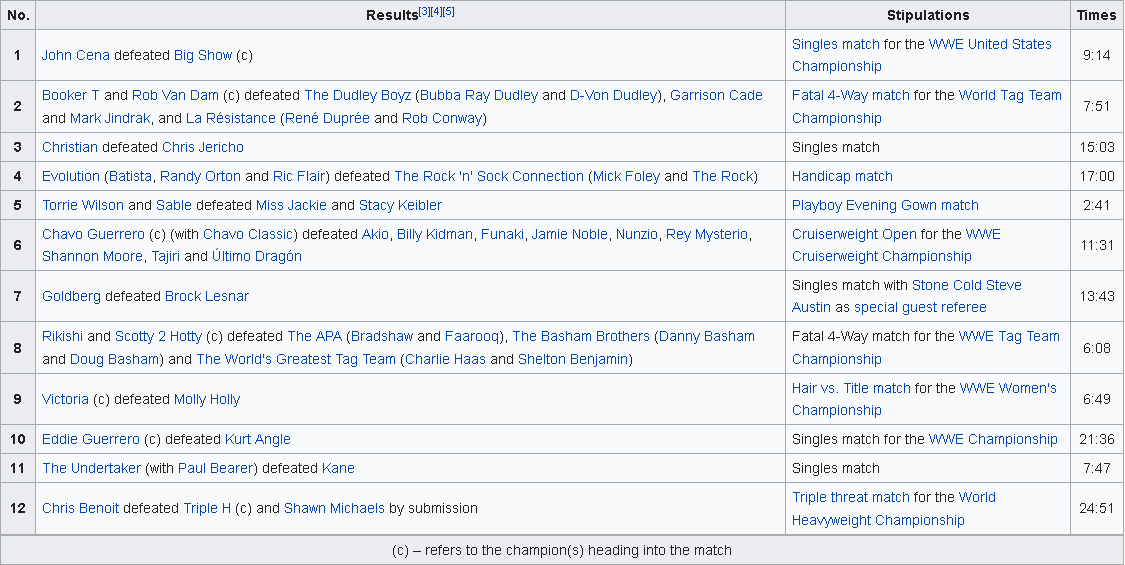
Task: Open the Eddie Guerrero link
Action: (90, 439)
